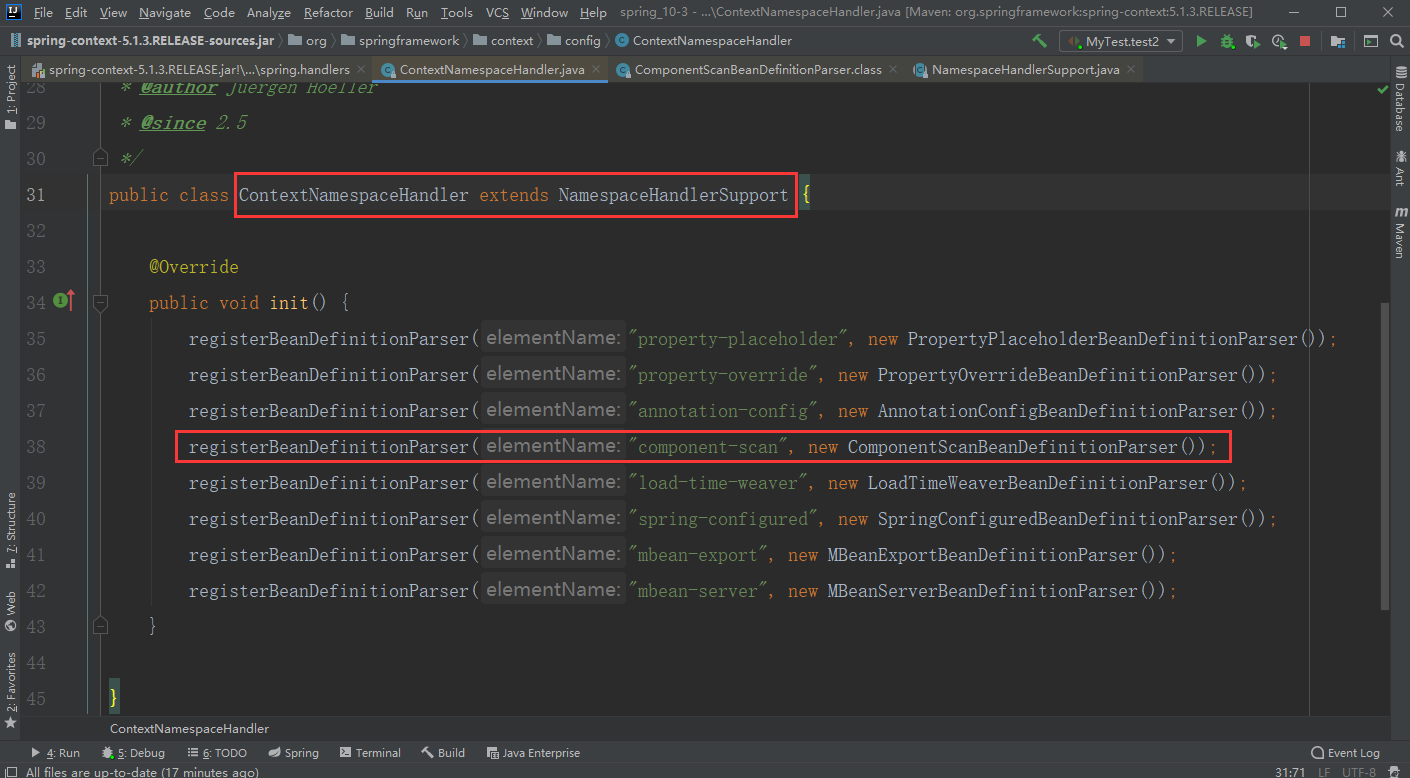Screen dimensions: 1410x778
Task: Change file encoding UTF-8 in status bar
Action: tap(1360, 772)
